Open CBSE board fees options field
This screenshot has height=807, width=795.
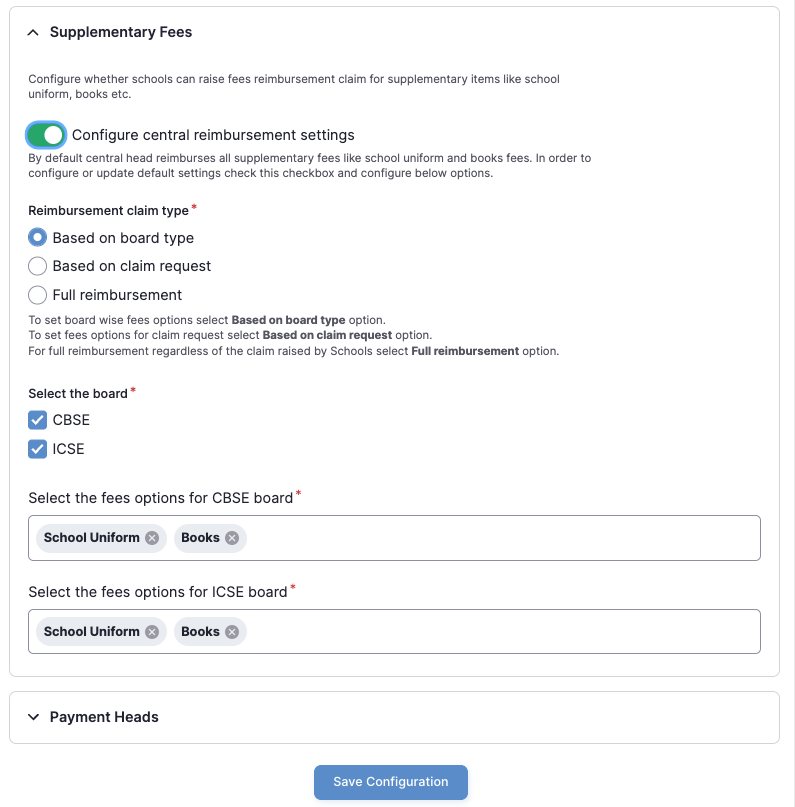pyautogui.click(x=500, y=538)
